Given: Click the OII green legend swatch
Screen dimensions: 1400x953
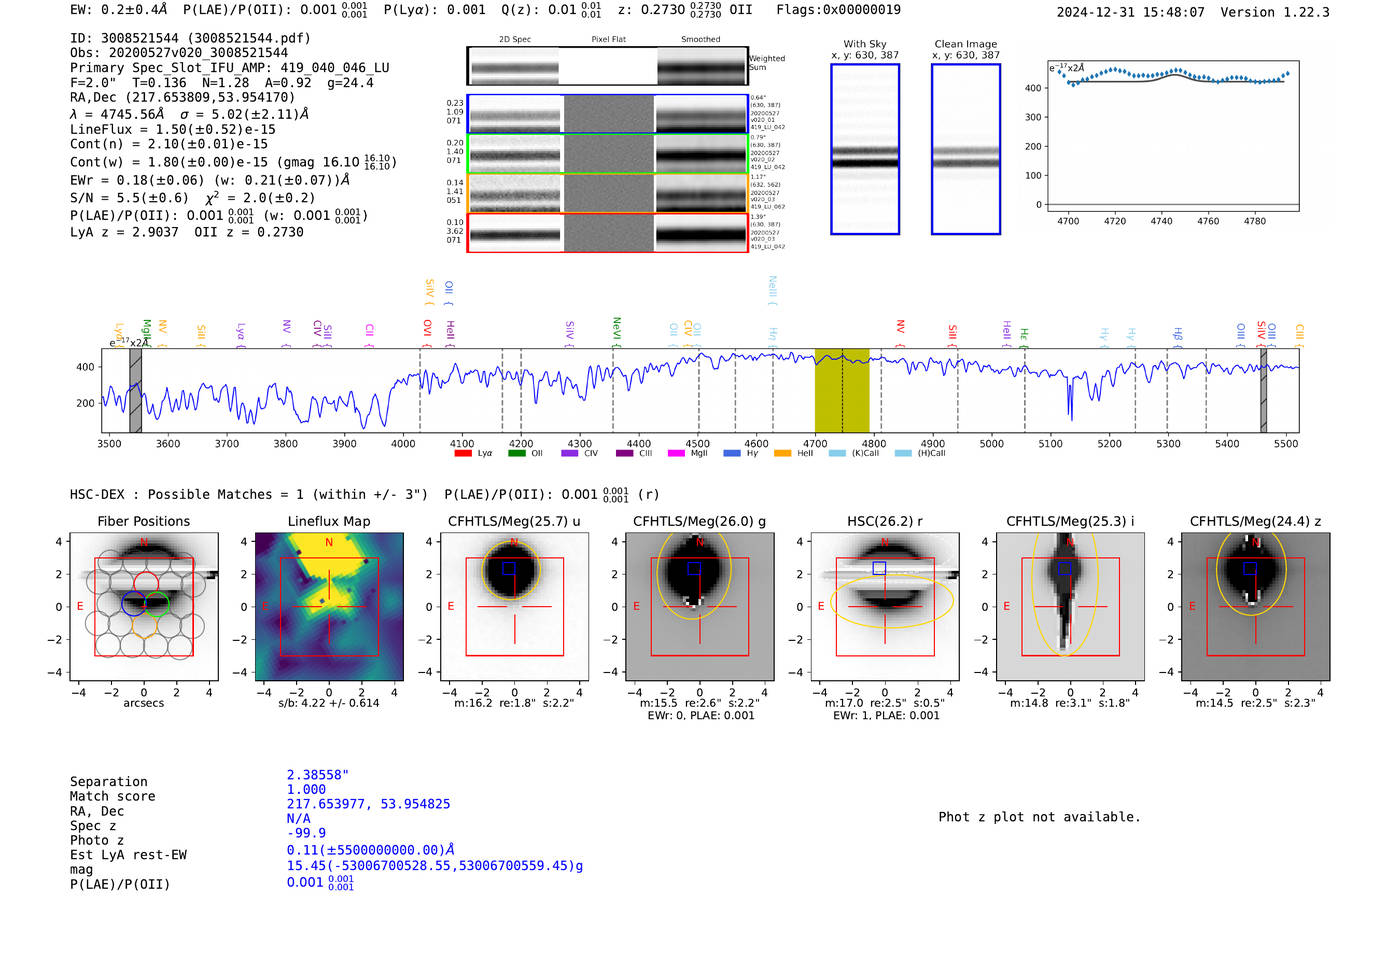Looking at the screenshot, I should (x=516, y=453).
